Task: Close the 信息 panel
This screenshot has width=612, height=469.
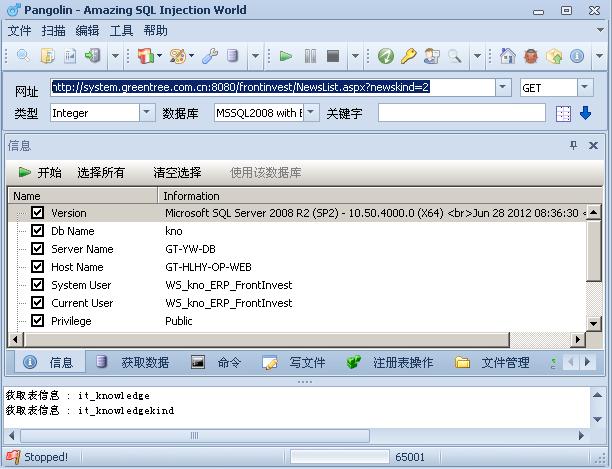Action: click(593, 146)
